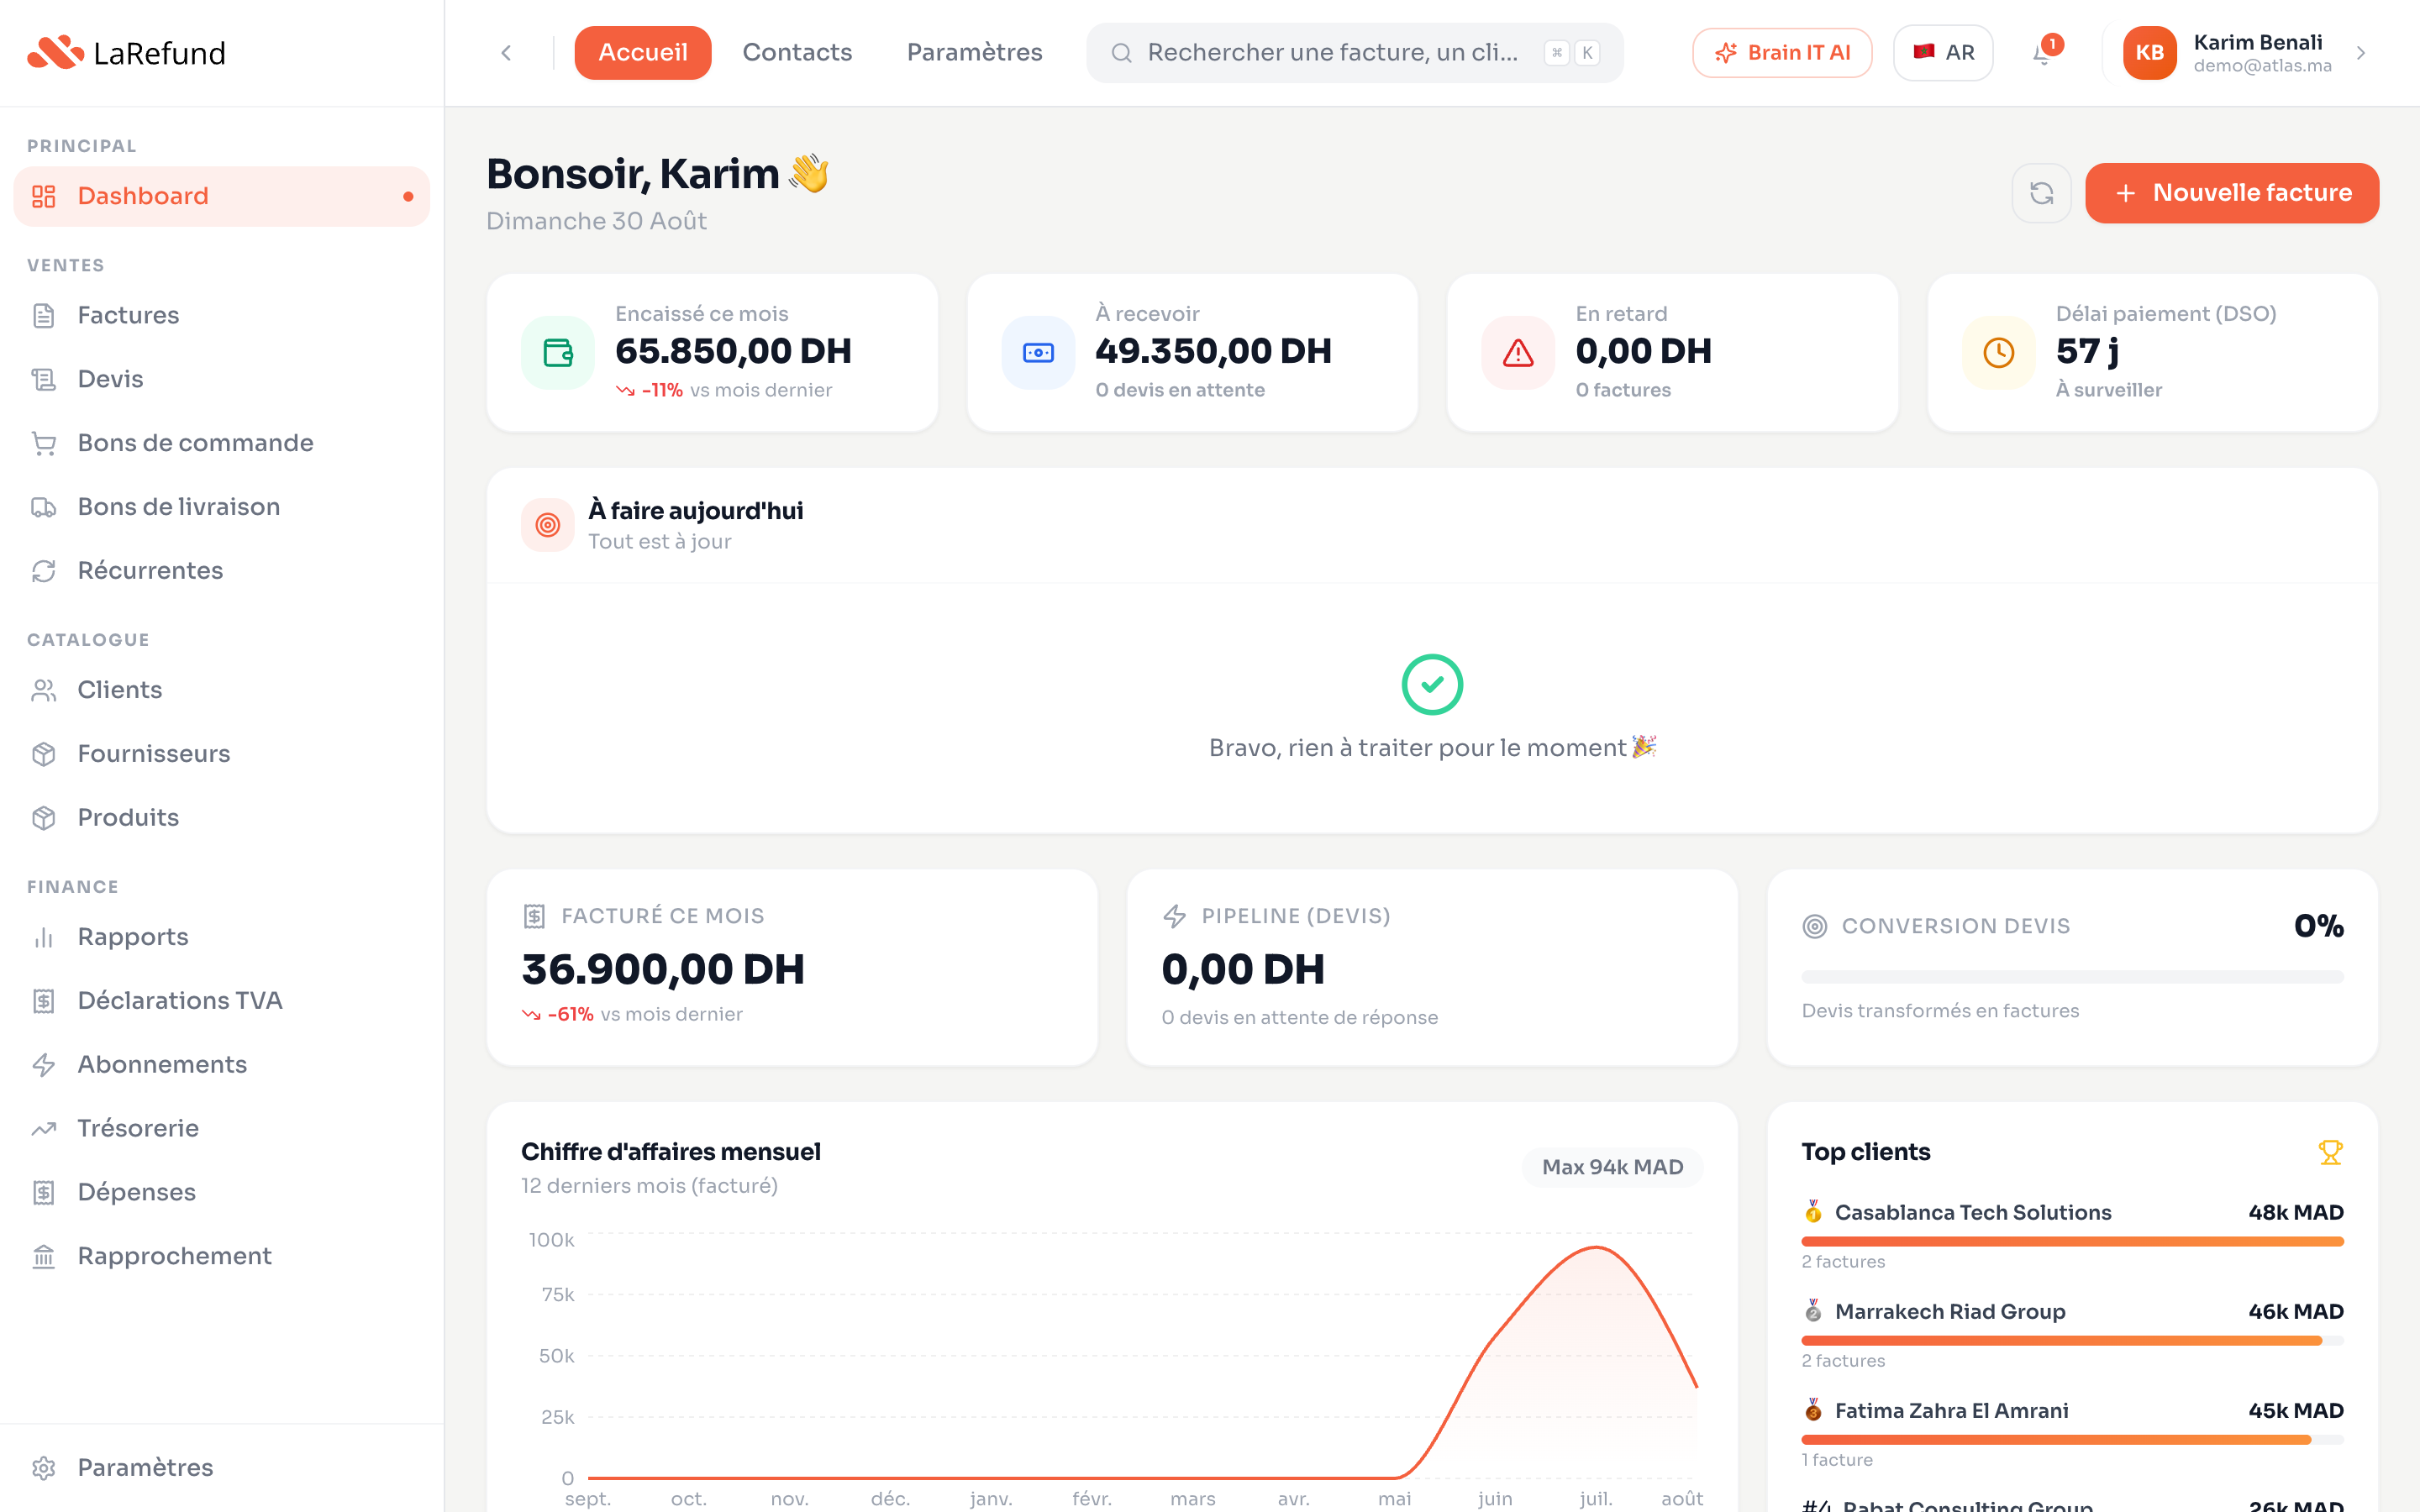
Task: Switch to the Accueil tab
Action: click(x=642, y=53)
